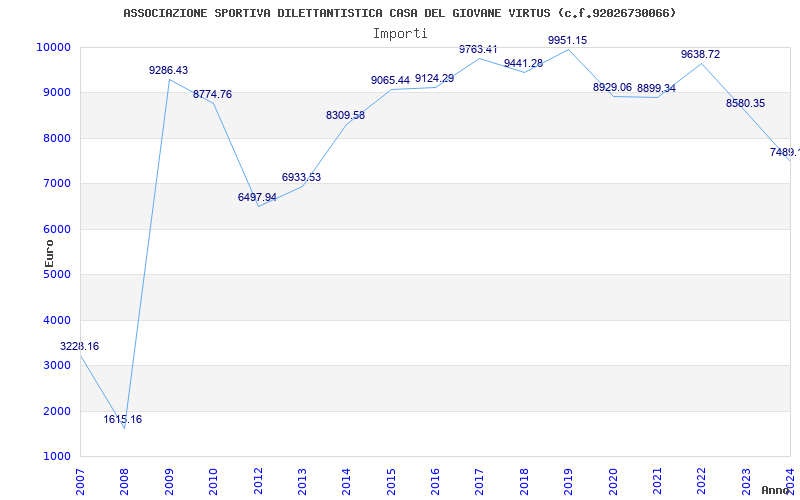The image size is (800, 500).
Task: Click x-axis year label 2015
Action: pyautogui.click(x=391, y=482)
